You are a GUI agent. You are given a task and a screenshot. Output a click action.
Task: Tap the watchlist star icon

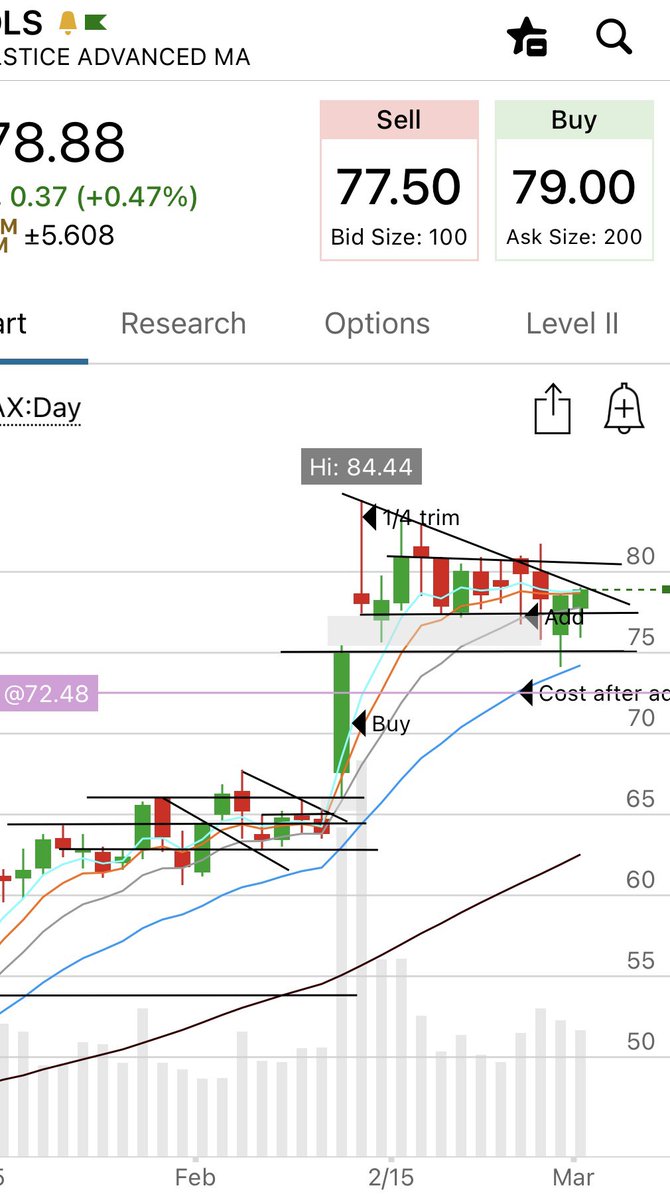coord(528,37)
